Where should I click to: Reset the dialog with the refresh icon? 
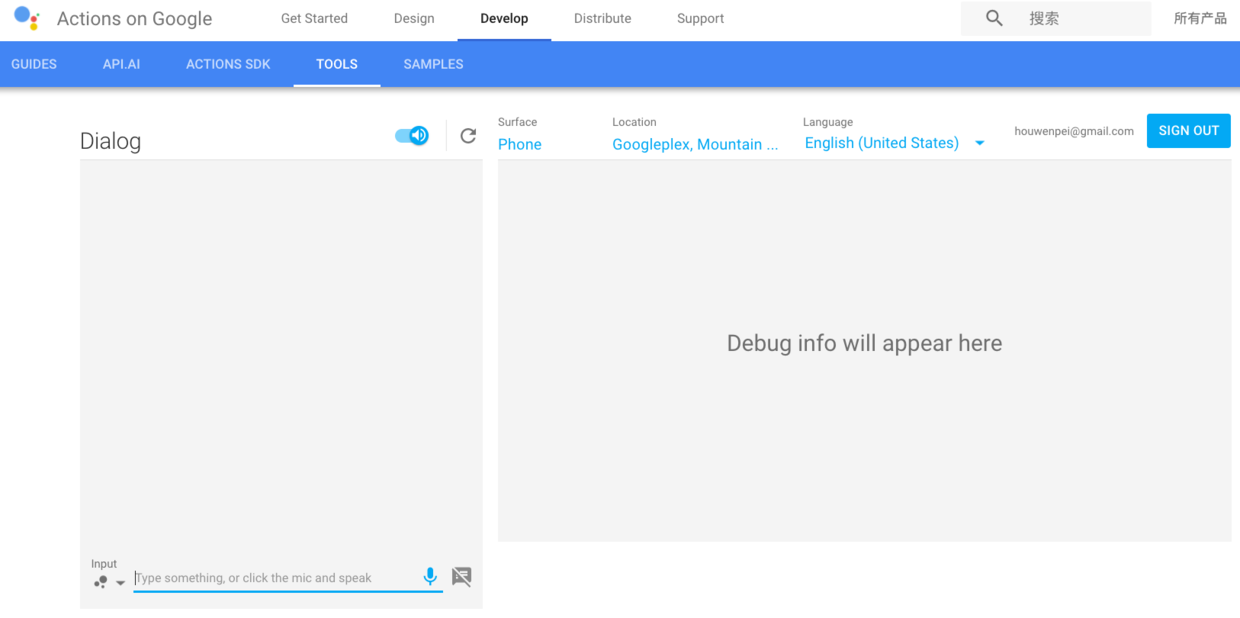coord(468,136)
